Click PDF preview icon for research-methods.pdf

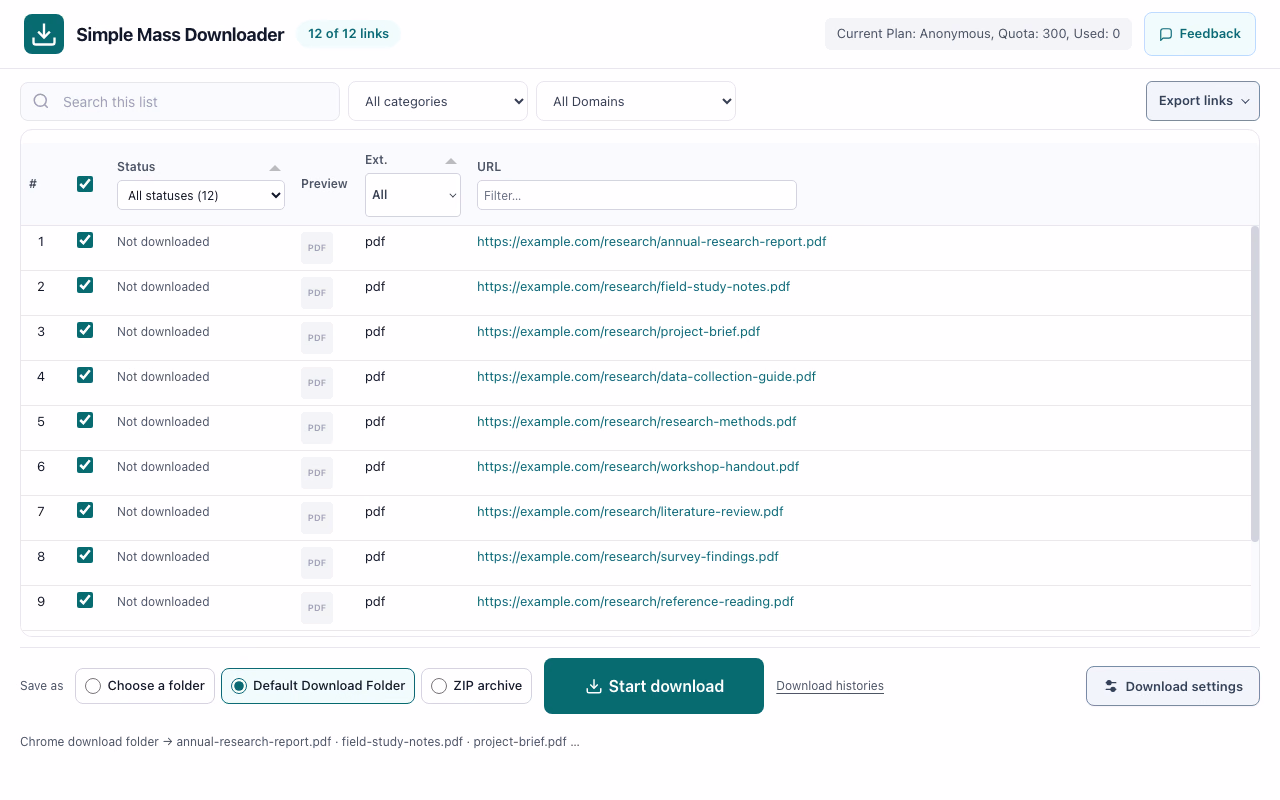click(x=317, y=428)
